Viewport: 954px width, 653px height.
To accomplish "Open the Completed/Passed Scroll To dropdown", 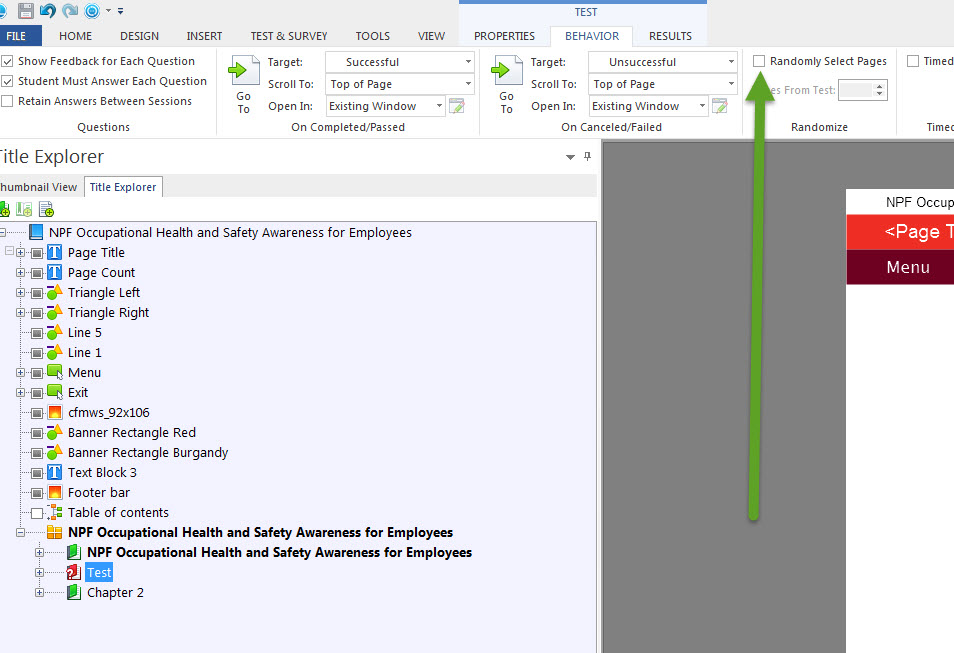I will pyautogui.click(x=468, y=83).
